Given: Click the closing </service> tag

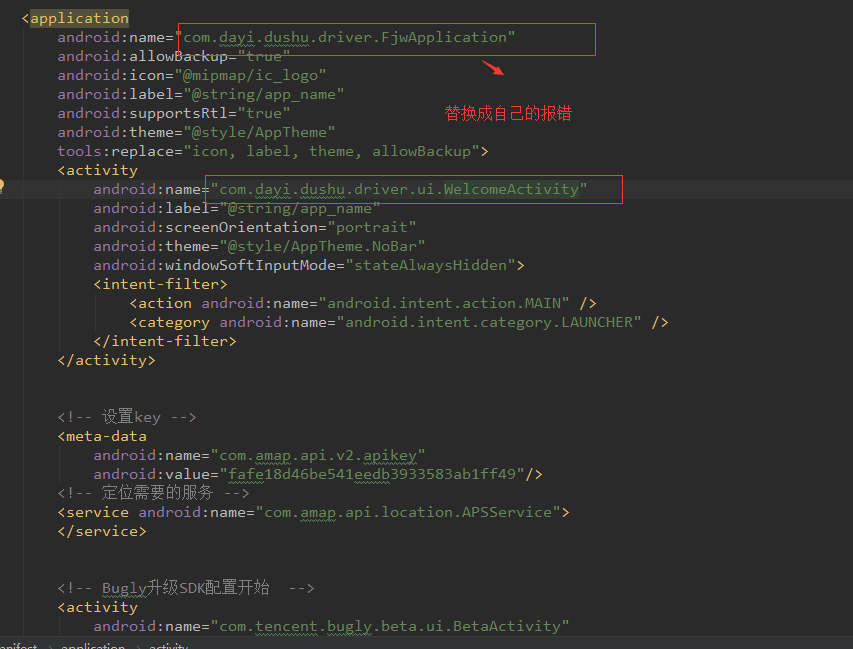Looking at the screenshot, I should (x=102, y=531).
